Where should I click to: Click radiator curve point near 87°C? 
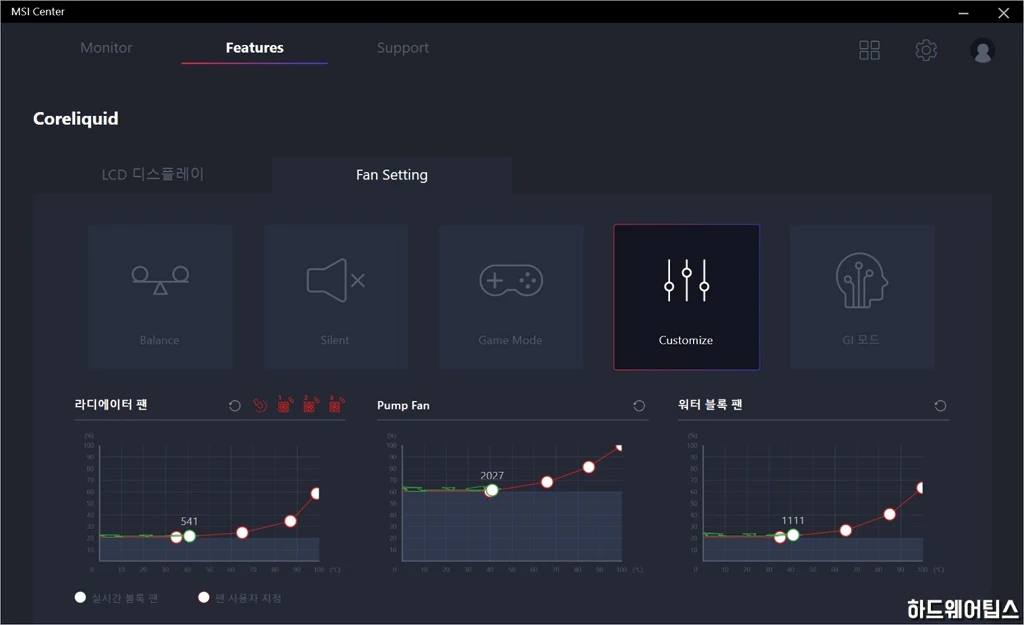pos(291,521)
